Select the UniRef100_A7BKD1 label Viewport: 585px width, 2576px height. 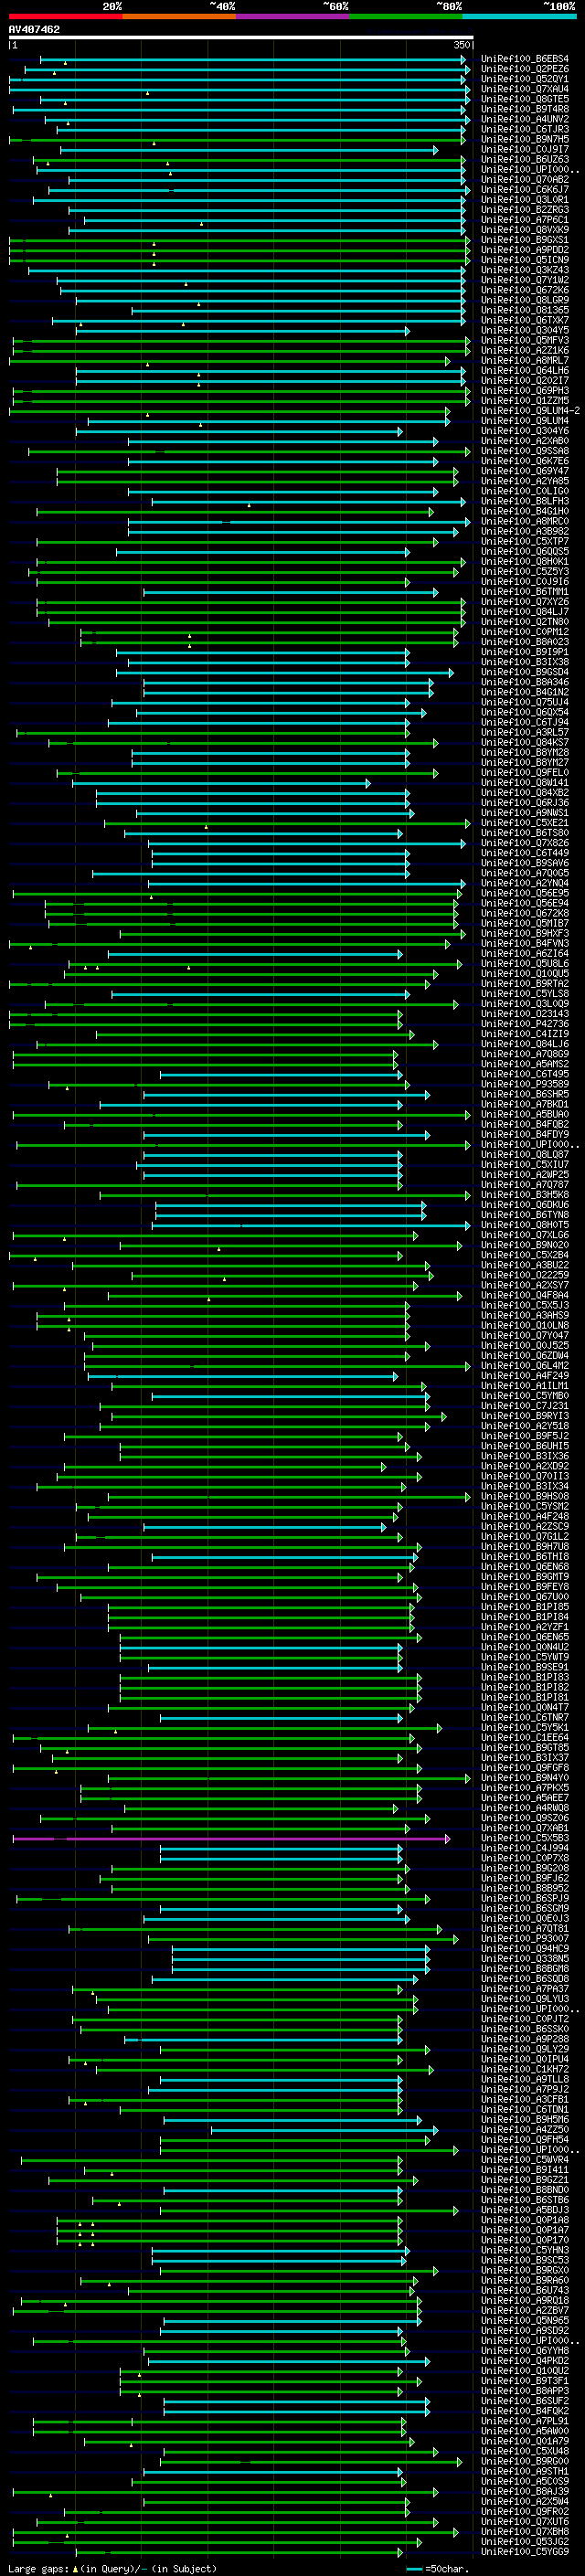pos(524,1105)
